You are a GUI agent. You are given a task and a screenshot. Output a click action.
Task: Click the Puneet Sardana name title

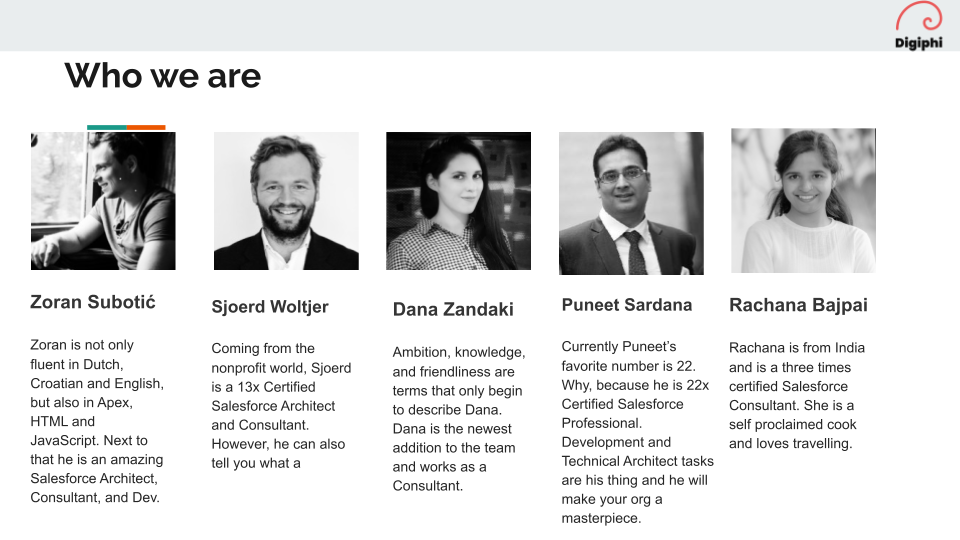point(626,305)
